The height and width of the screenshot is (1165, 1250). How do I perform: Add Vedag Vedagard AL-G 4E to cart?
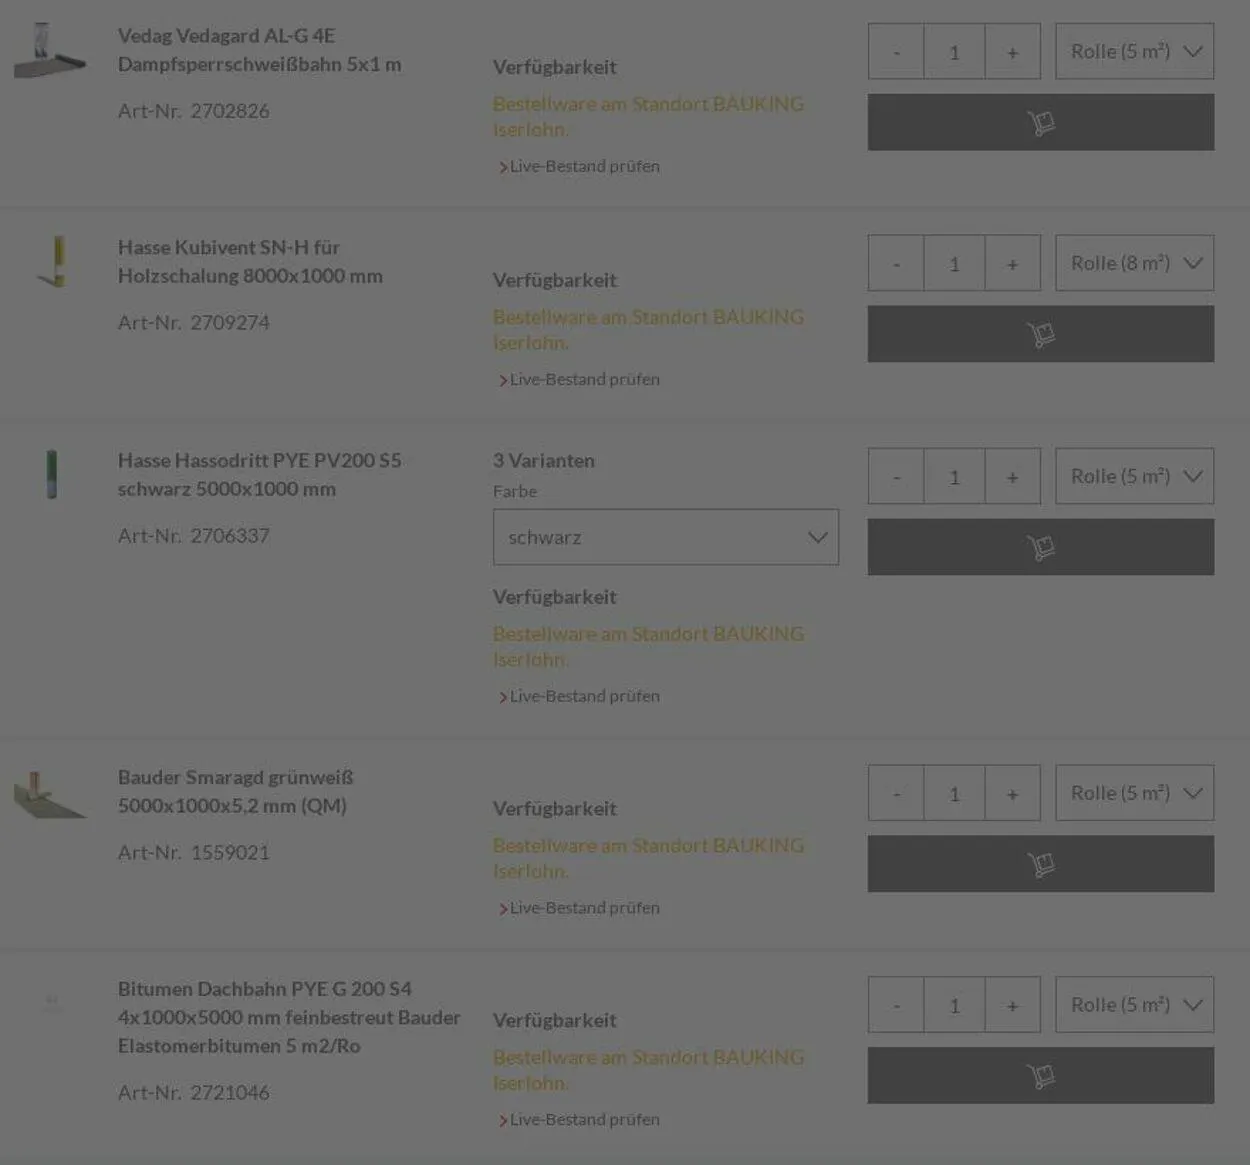[1040, 122]
